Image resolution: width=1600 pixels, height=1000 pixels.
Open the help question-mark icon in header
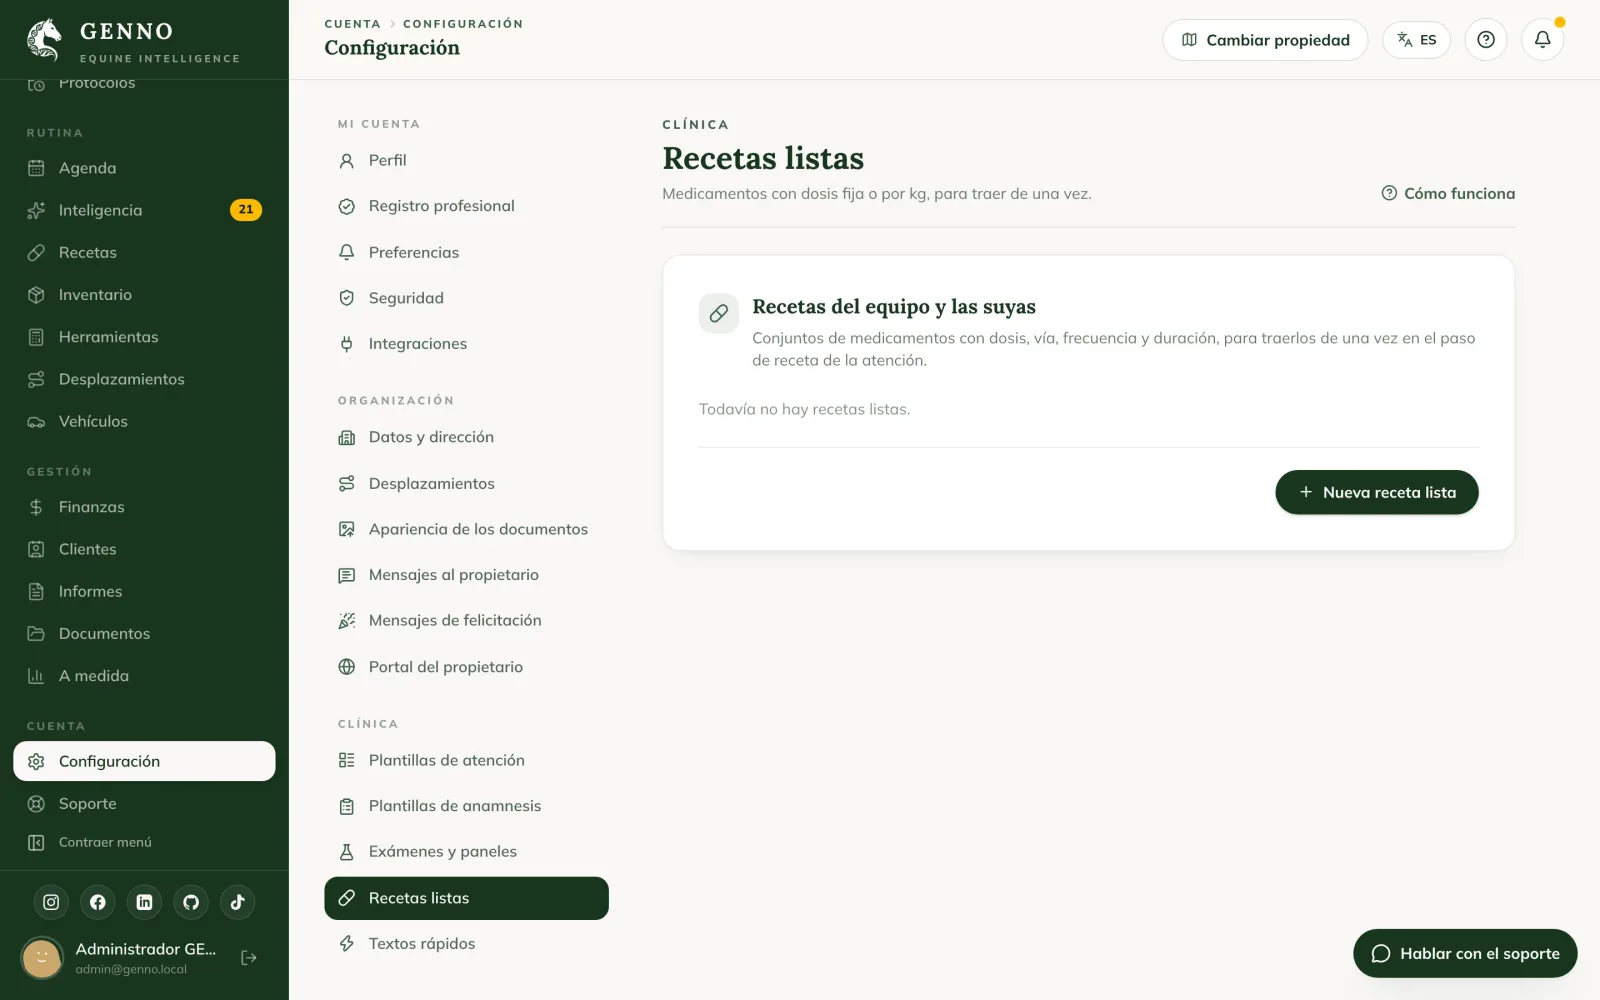[1486, 40]
